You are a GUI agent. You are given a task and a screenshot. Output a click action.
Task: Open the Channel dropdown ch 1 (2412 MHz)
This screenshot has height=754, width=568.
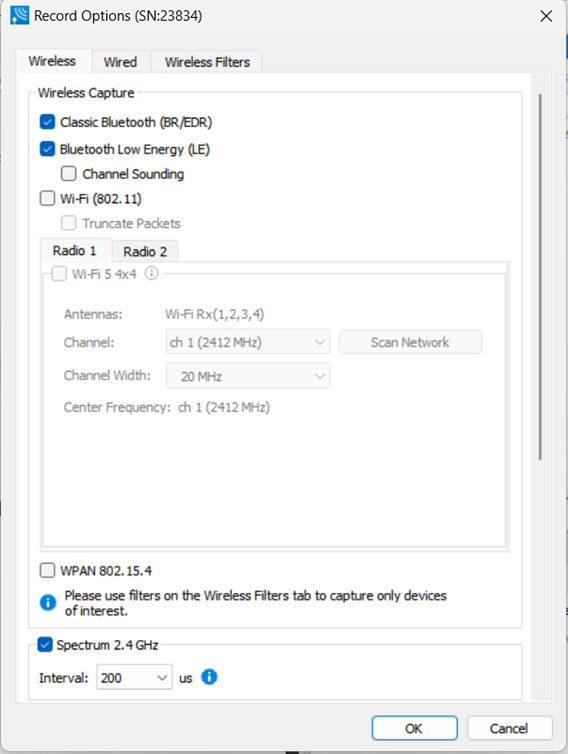pos(248,342)
